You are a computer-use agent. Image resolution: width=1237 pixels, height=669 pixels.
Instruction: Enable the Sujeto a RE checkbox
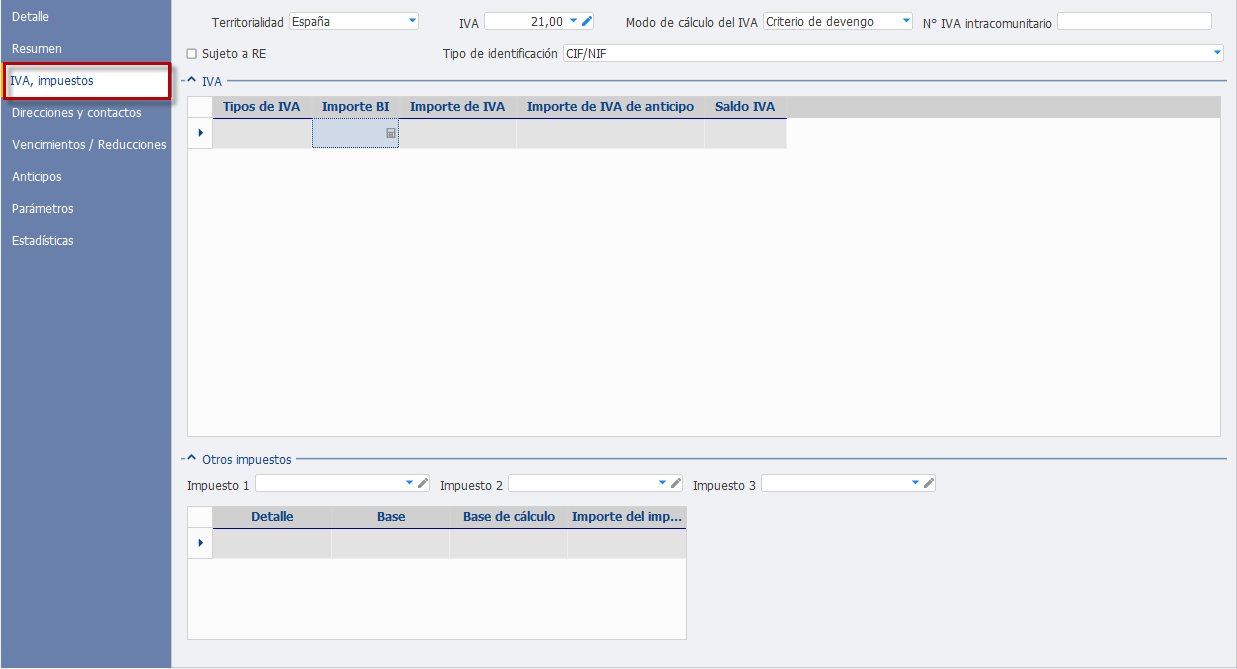point(192,54)
